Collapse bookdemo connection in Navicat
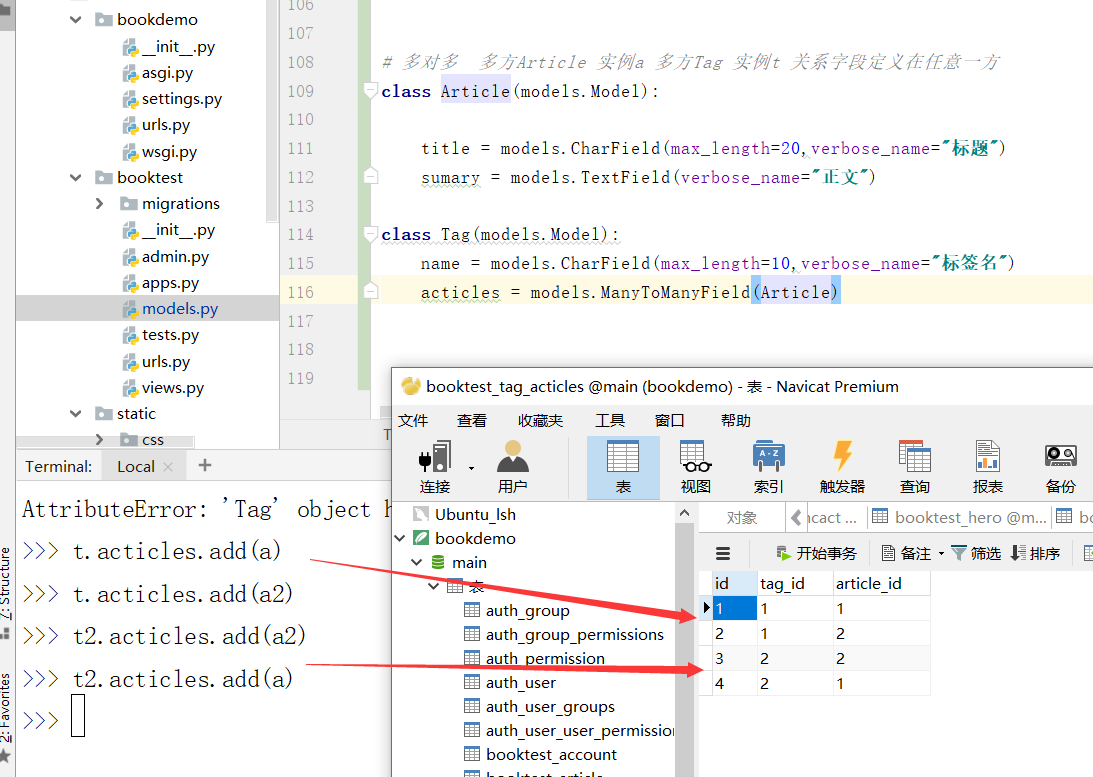This screenshot has width=1093, height=777. (399, 539)
